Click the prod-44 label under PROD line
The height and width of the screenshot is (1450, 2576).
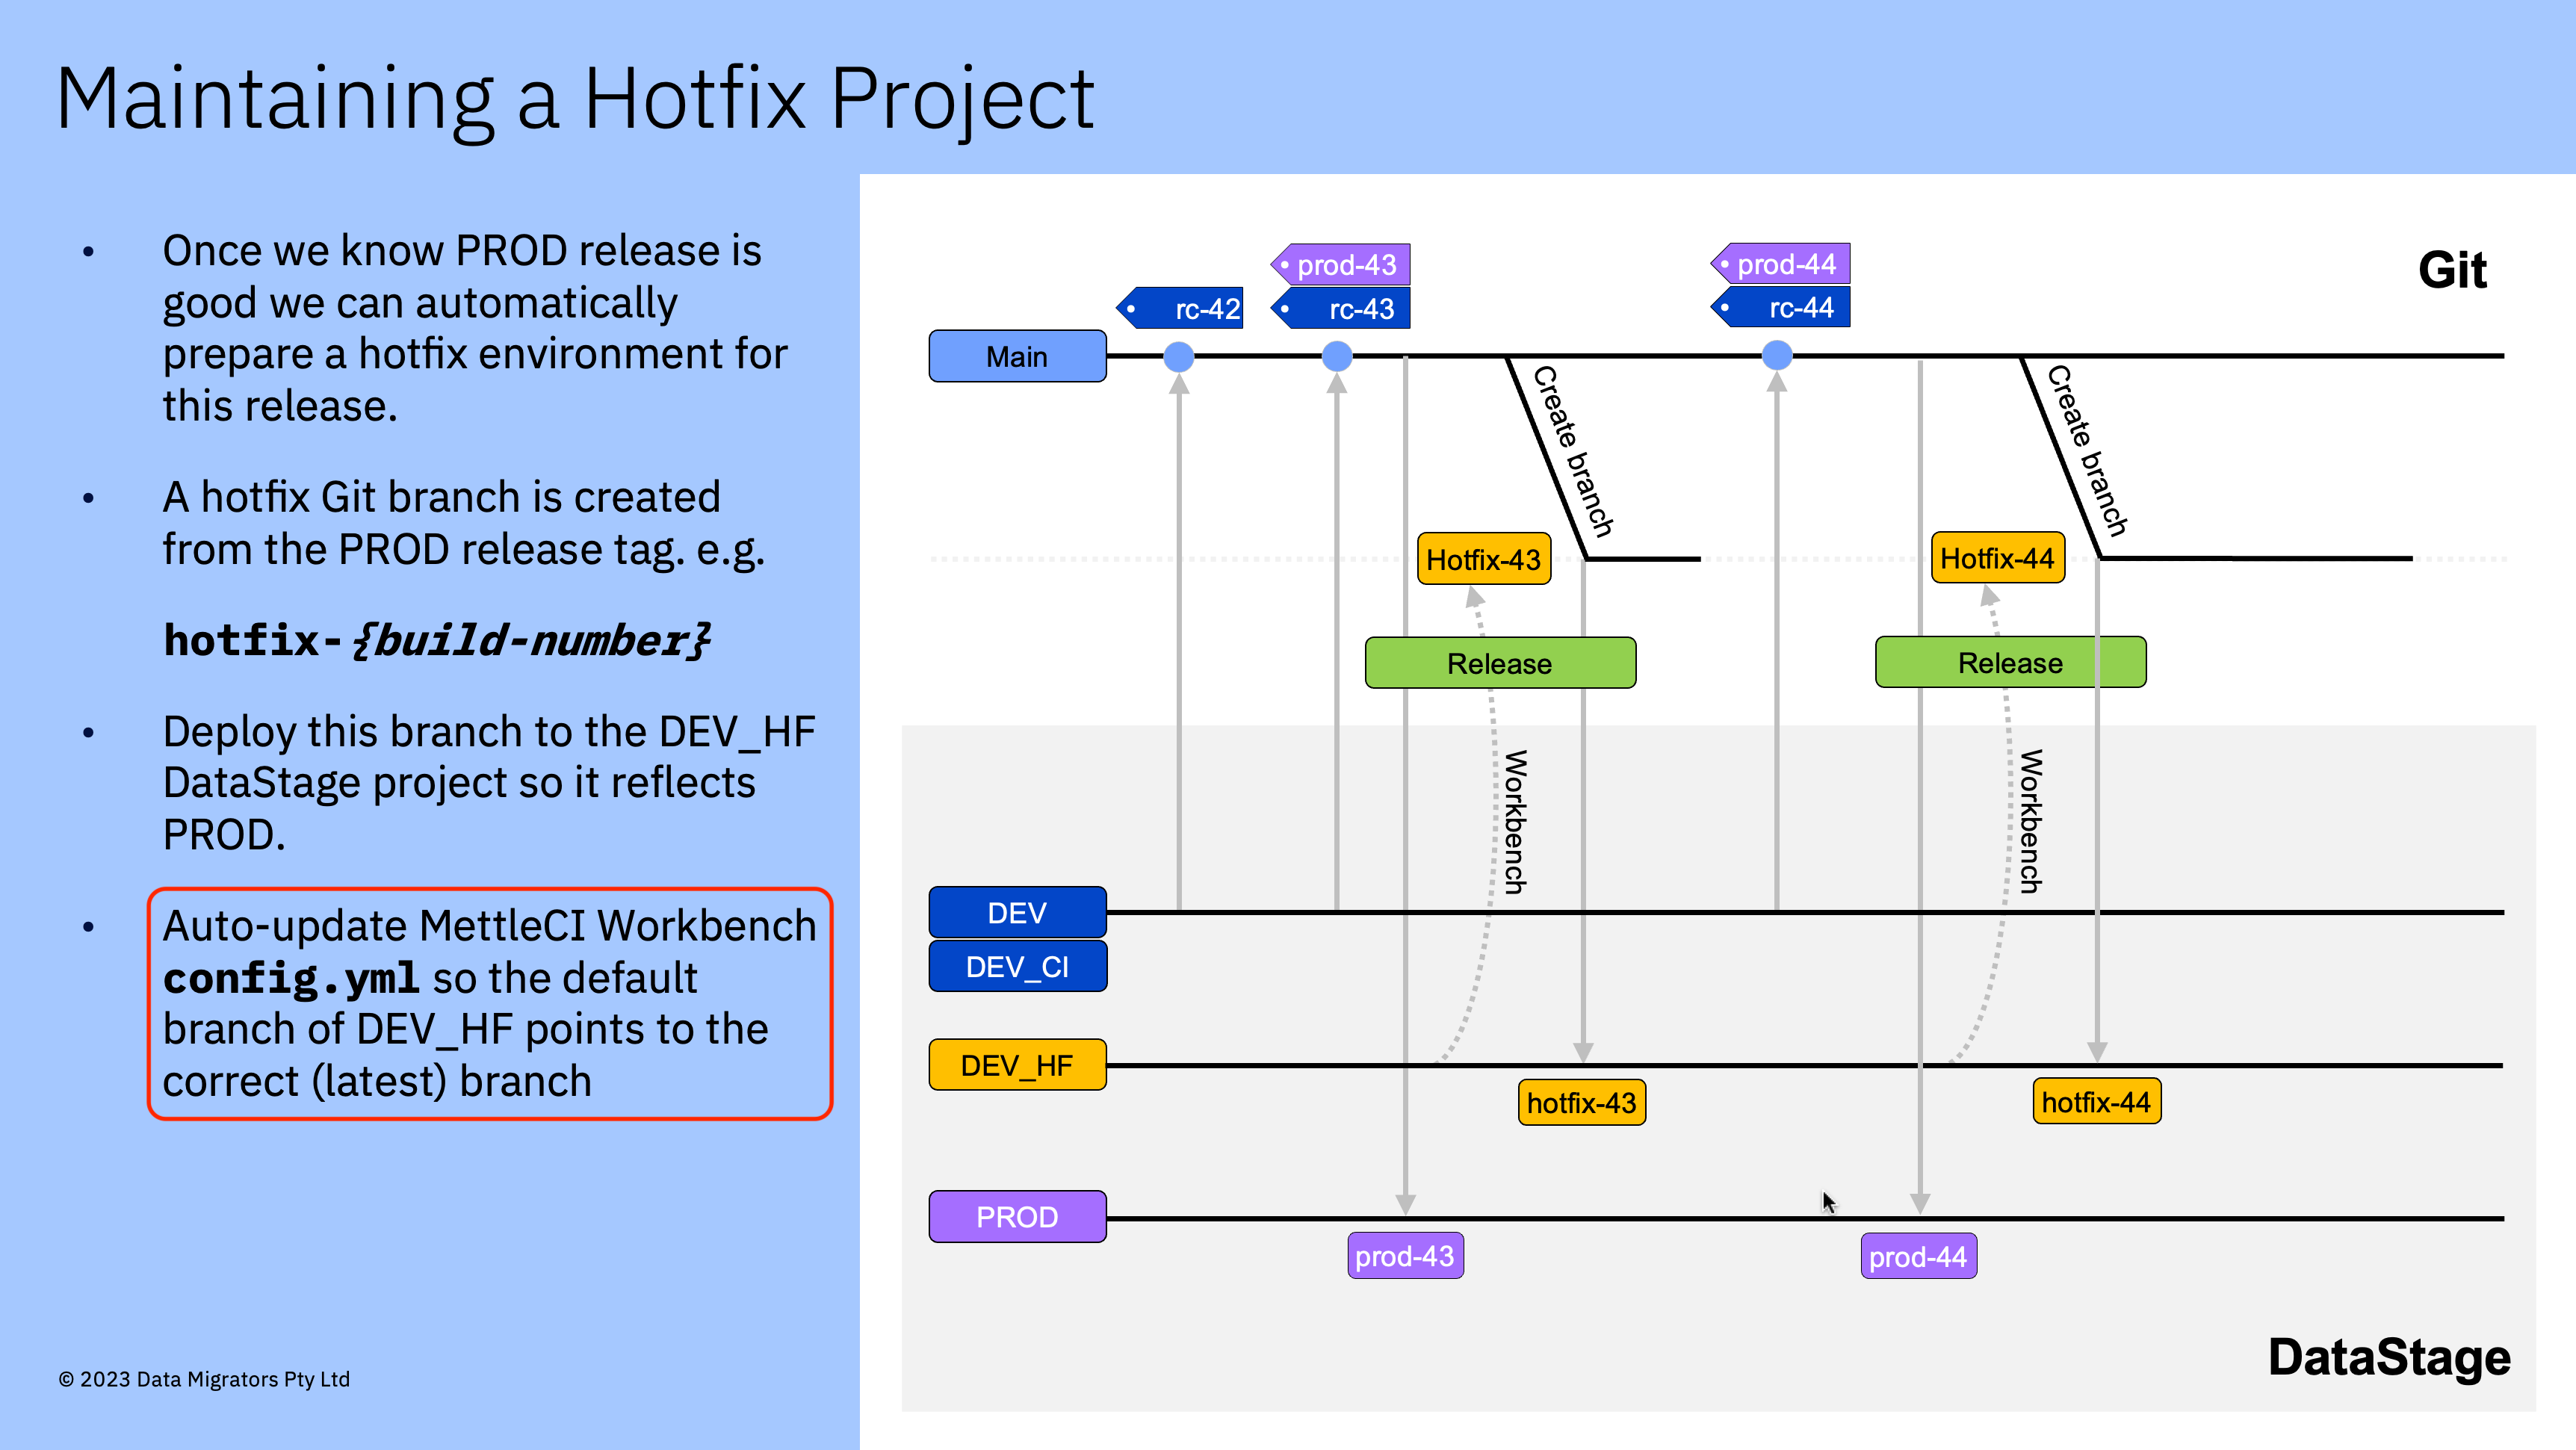[1918, 1256]
